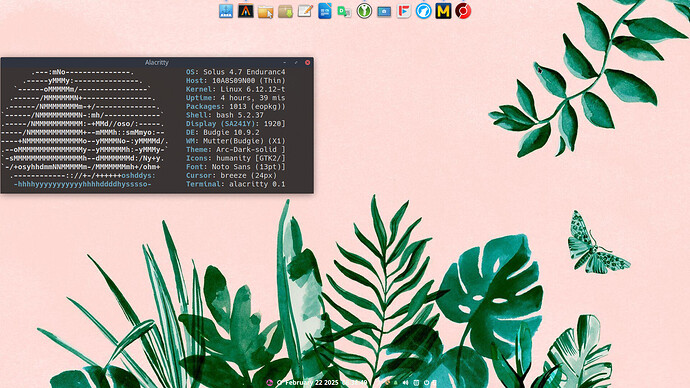690x388 pixels.
Task: Launch the green chat translation app icon
Action: [344, 11]
